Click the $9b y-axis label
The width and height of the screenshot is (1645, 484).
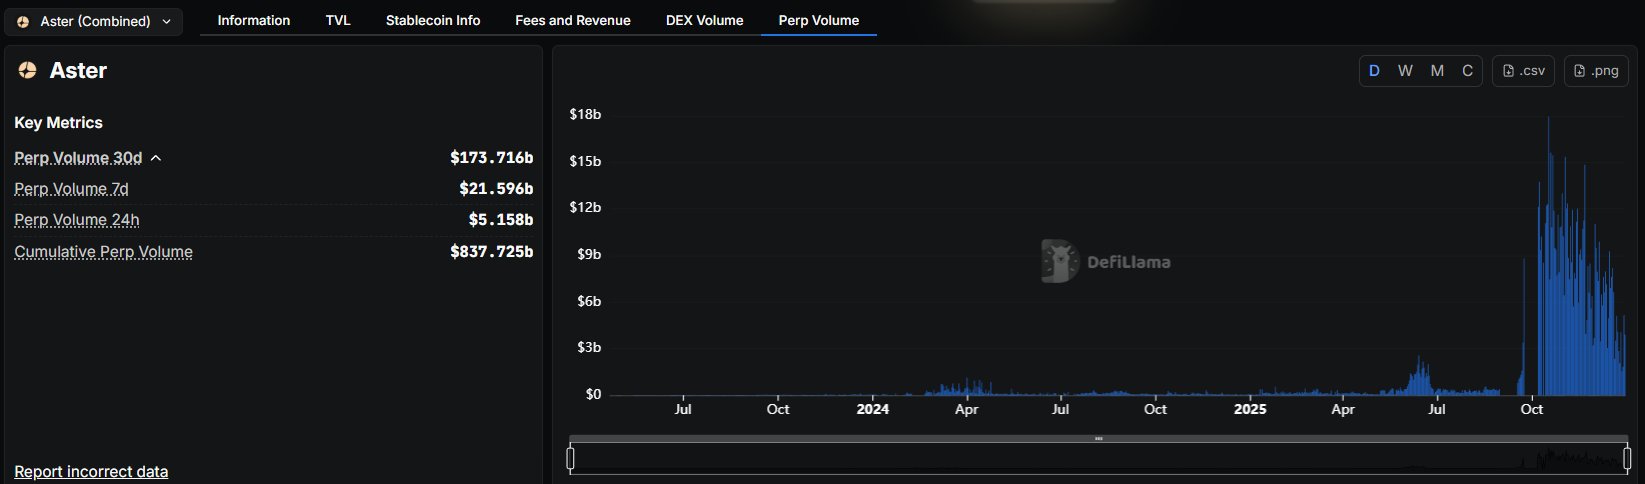click(589, 254)
